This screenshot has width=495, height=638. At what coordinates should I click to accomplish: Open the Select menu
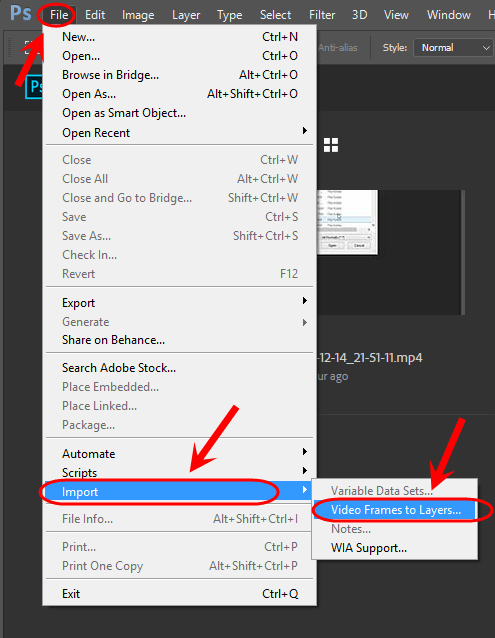(x=275, y=15)
